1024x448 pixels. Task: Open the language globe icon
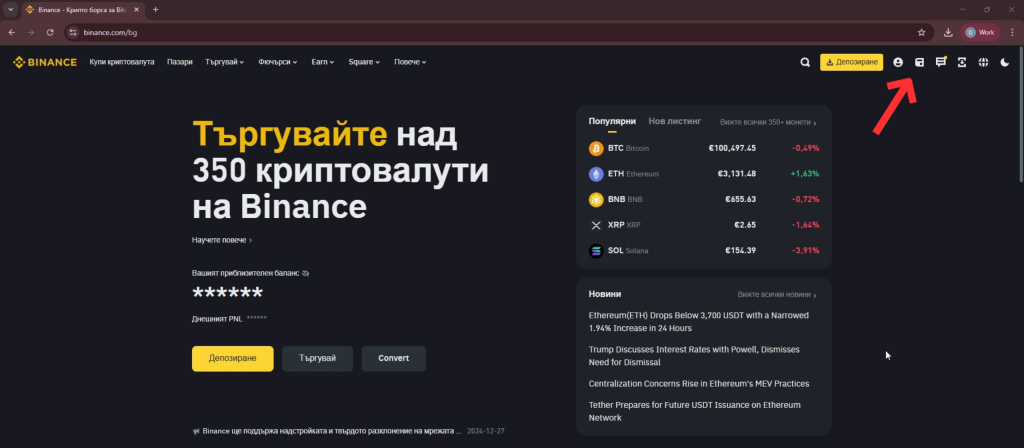[x=983, y=62]
